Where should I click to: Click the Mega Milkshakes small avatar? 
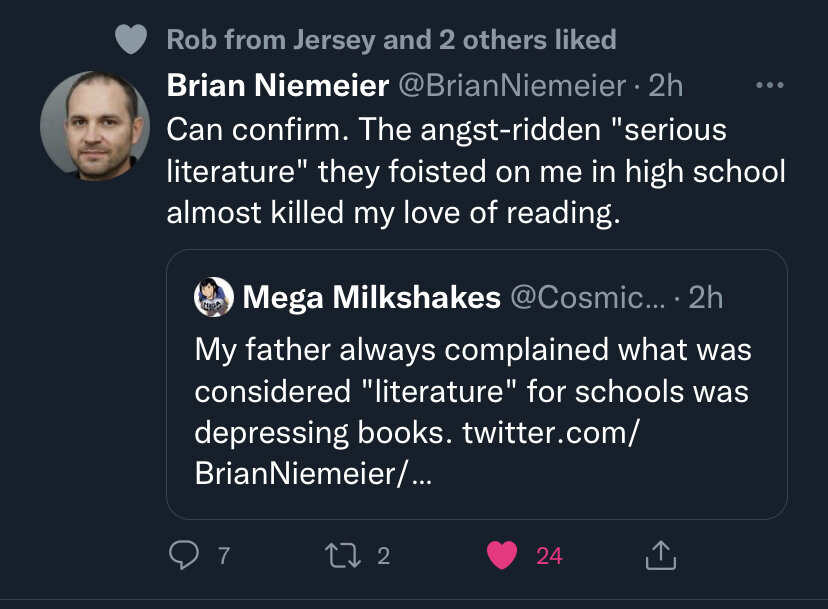[x=214, y=296]
